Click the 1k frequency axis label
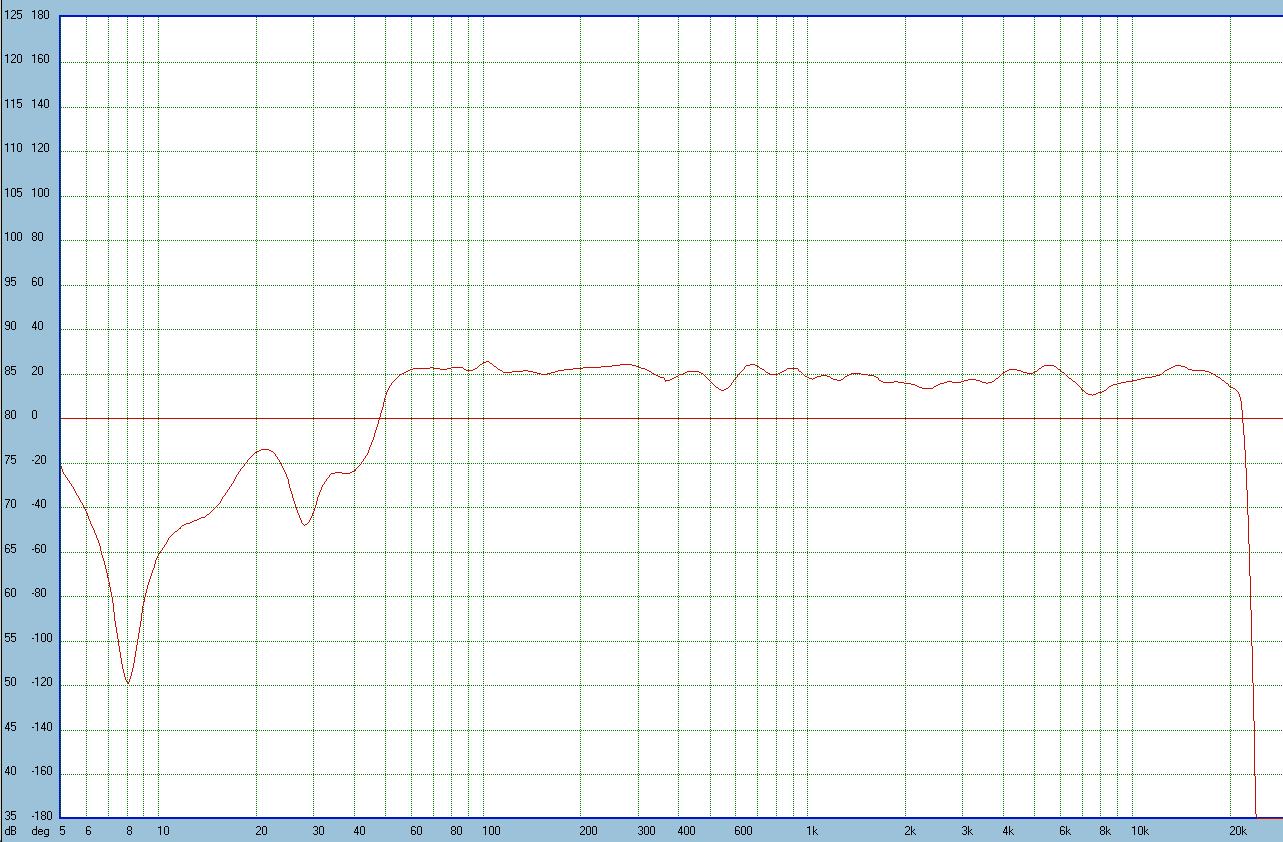The image size is (1283, 842). point(812,831)
